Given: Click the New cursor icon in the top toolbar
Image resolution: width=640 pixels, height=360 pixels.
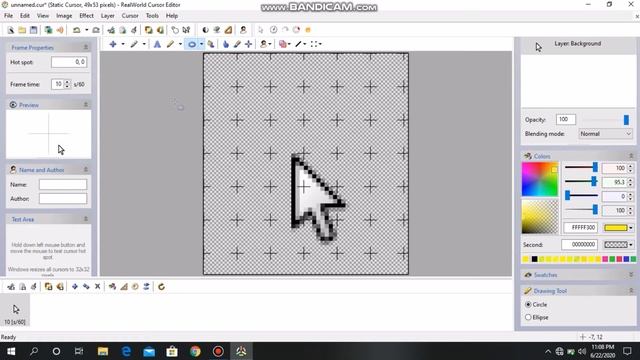Looking at the screenshot, I should pos(11,30).
